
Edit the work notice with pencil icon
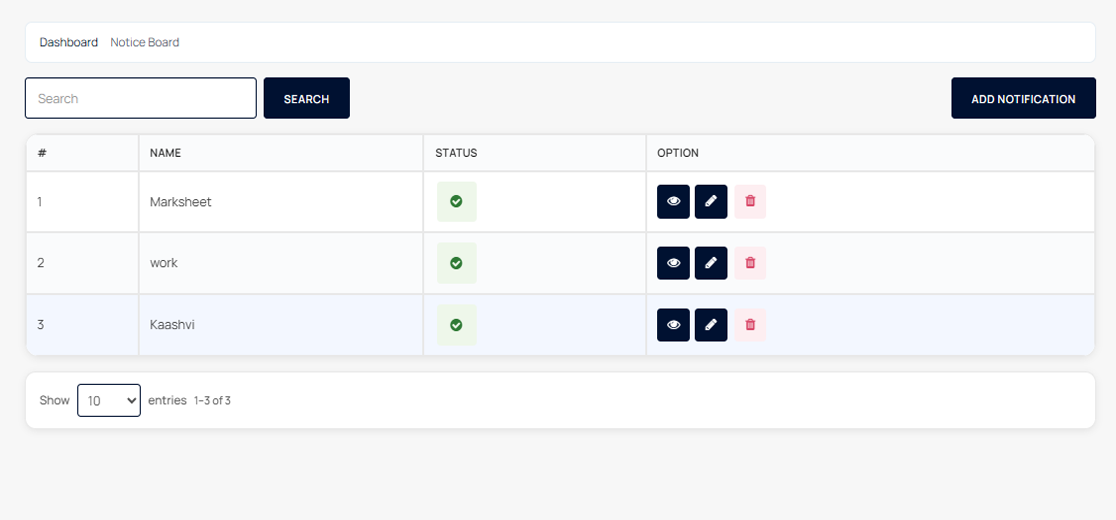tap(711, 263)
